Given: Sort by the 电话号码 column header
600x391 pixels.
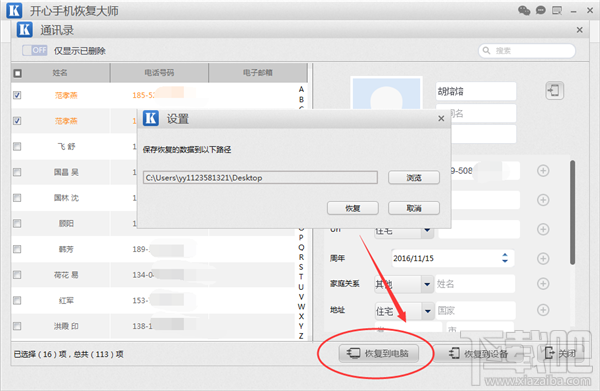Looking at the screenshot, I should 159,73.
